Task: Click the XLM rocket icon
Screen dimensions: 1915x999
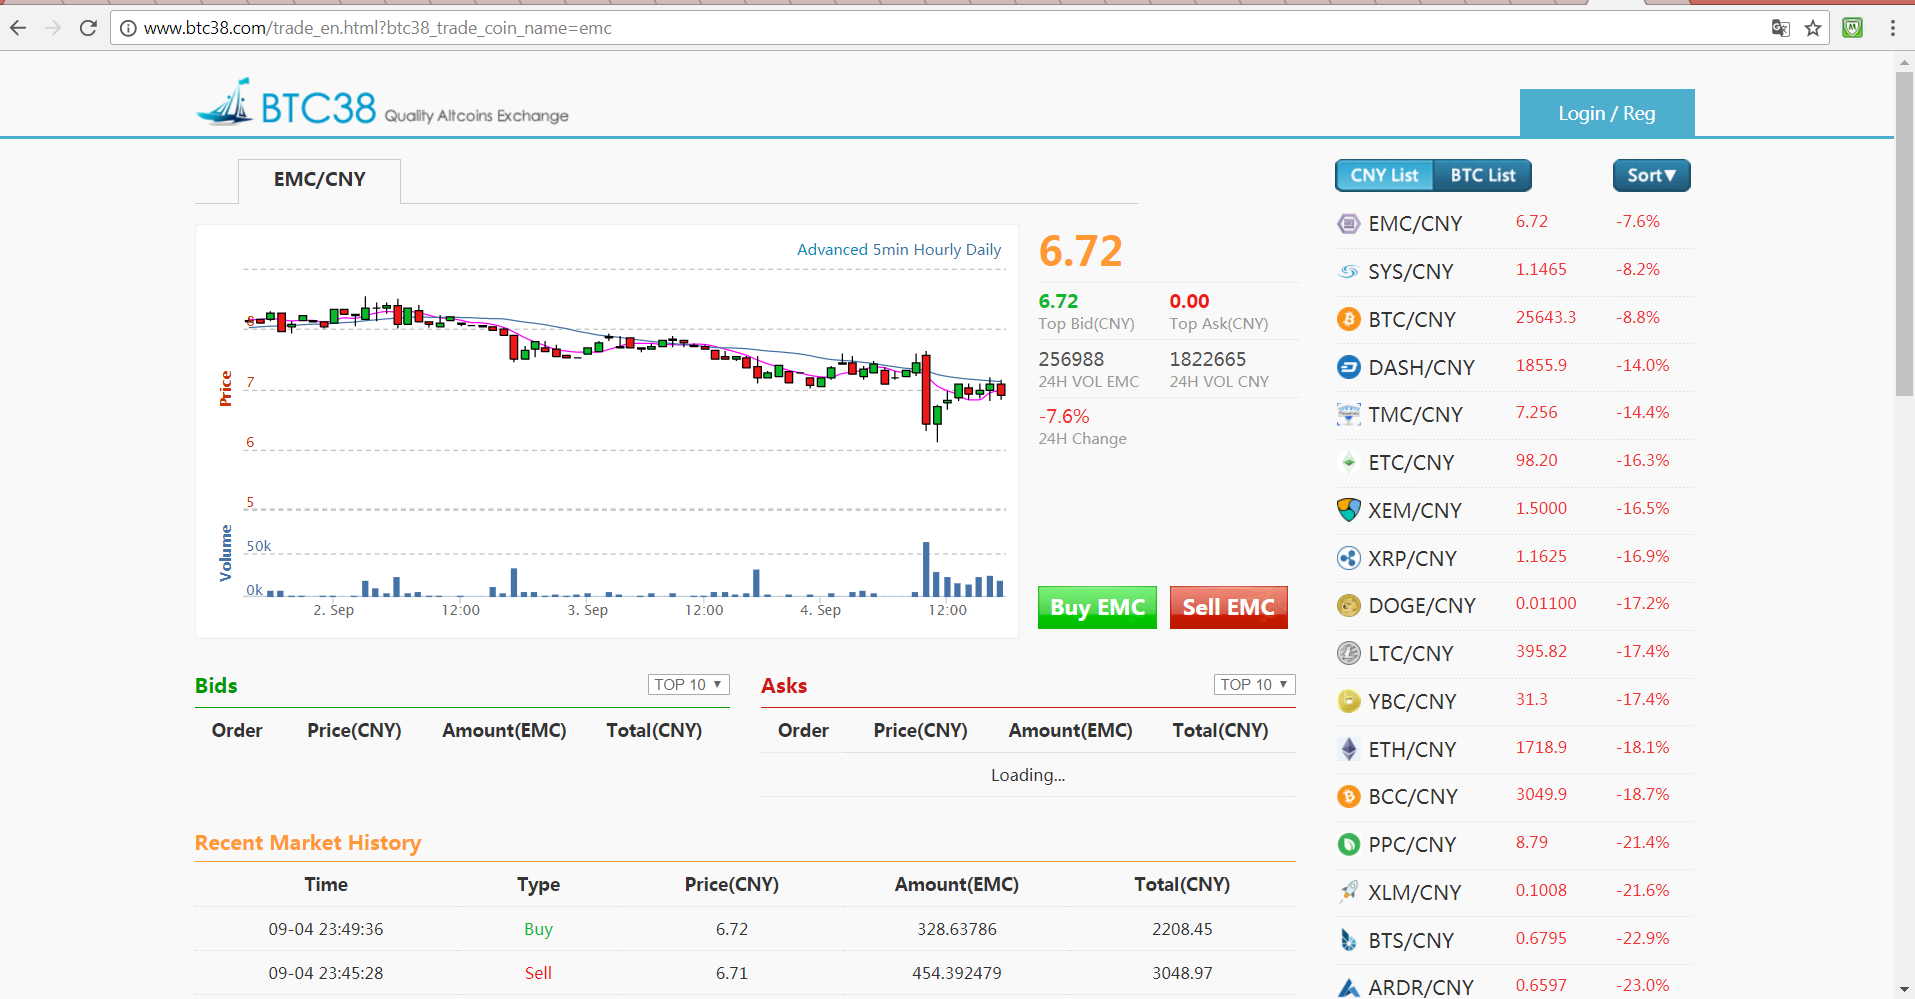Action: (1349, 892)
